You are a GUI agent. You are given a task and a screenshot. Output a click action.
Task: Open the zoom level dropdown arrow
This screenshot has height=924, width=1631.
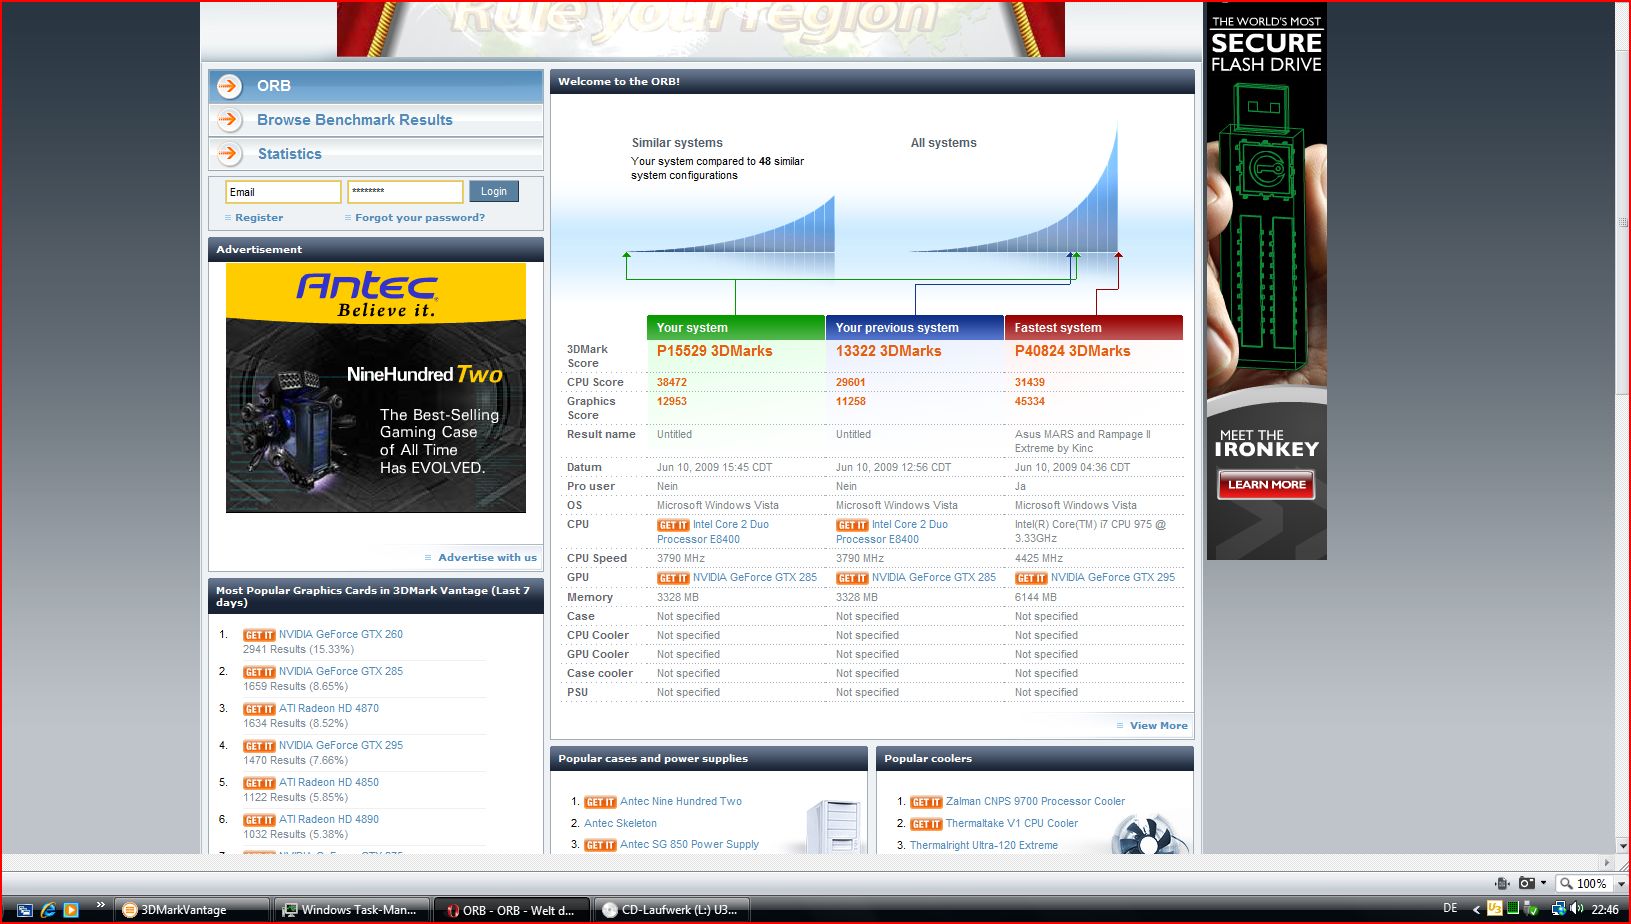[1621, 884]
